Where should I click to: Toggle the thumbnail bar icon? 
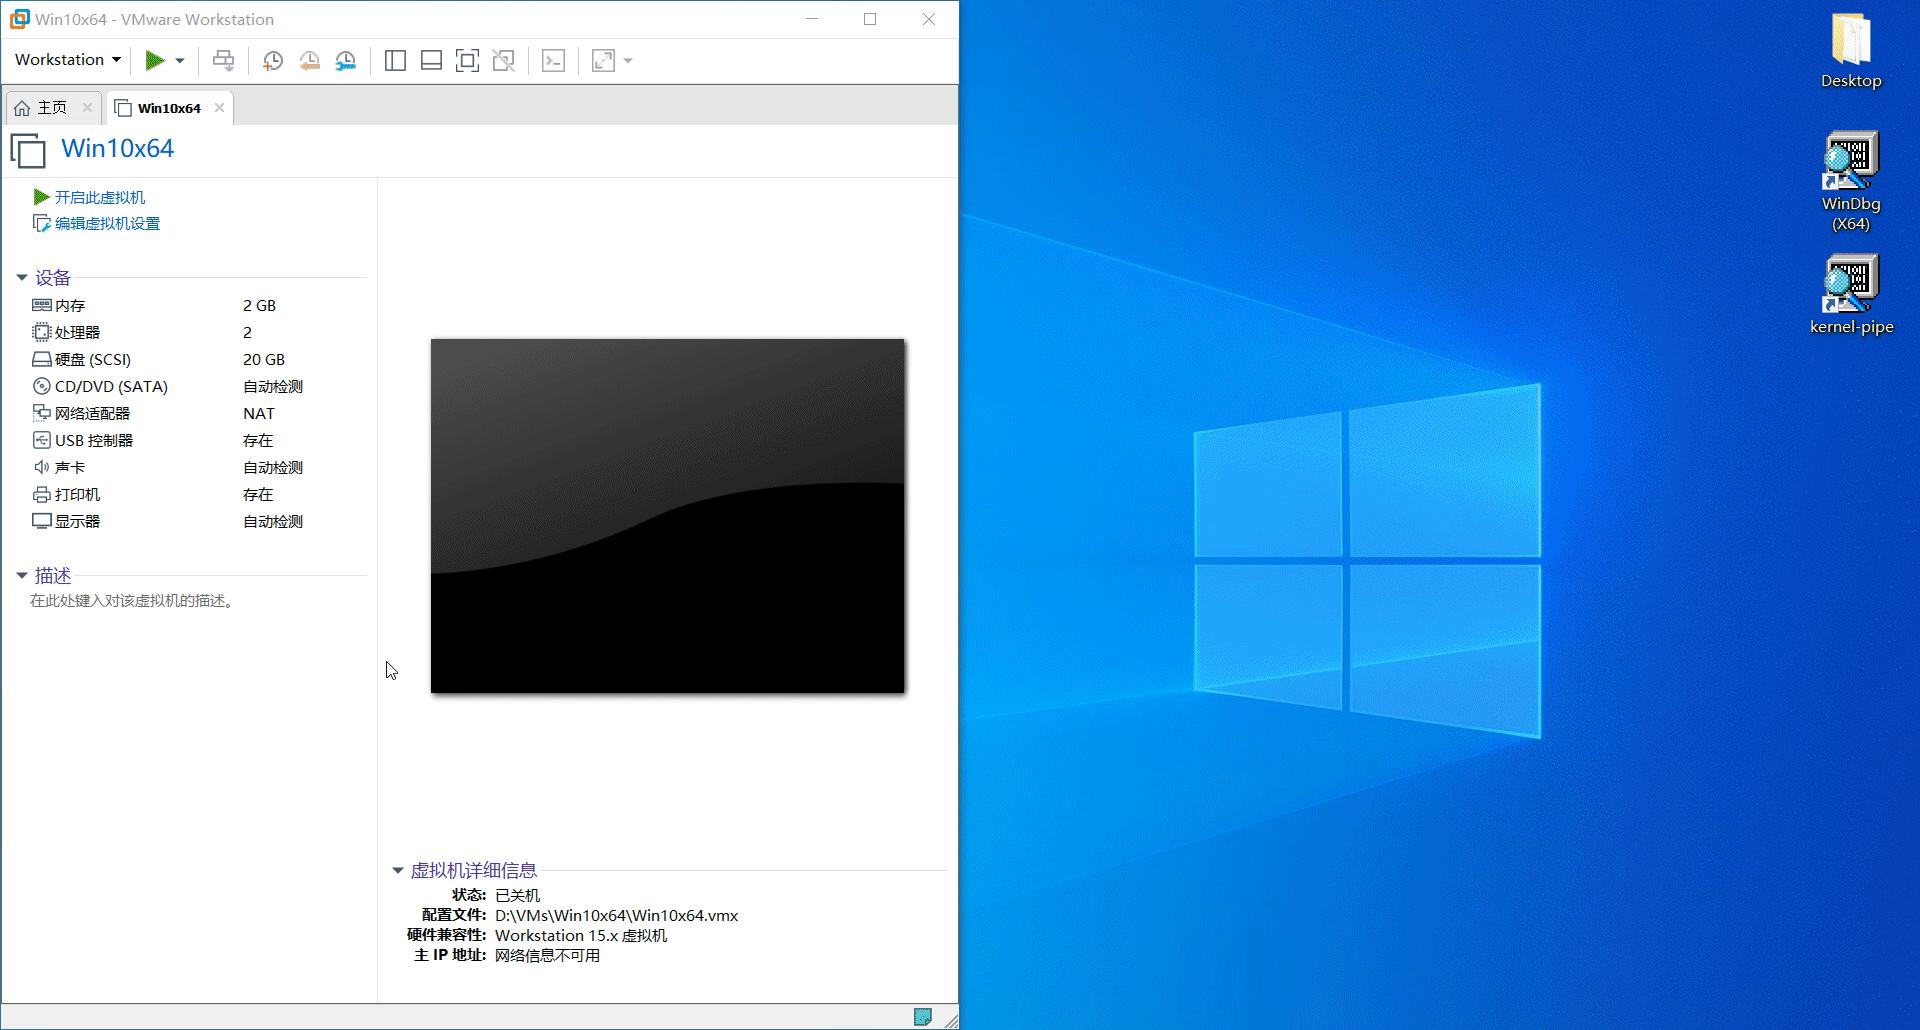click(431, 60)
